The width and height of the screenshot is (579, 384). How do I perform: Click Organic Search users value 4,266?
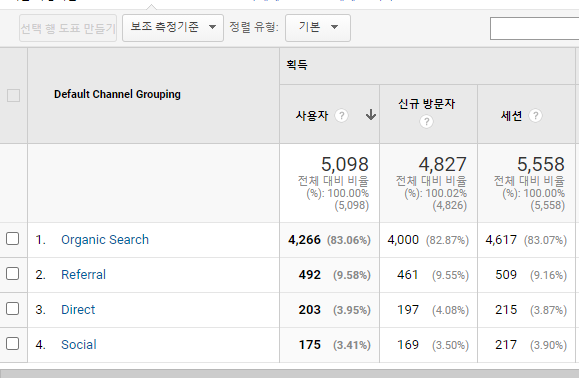click(x=304, y=240)
